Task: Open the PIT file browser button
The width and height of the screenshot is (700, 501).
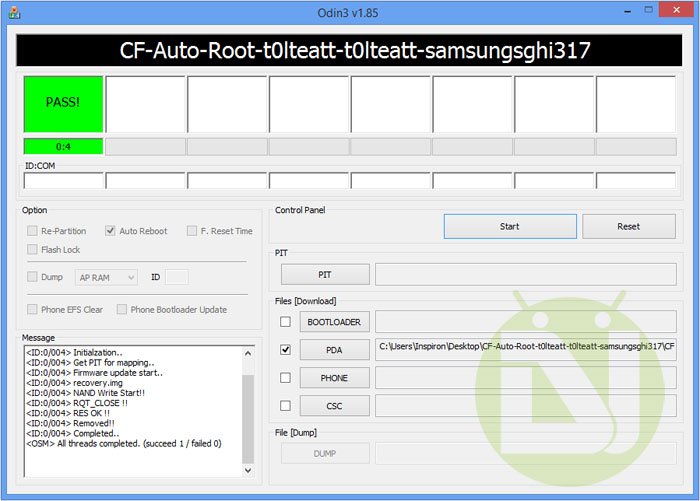Action: [x=325, y=275]
